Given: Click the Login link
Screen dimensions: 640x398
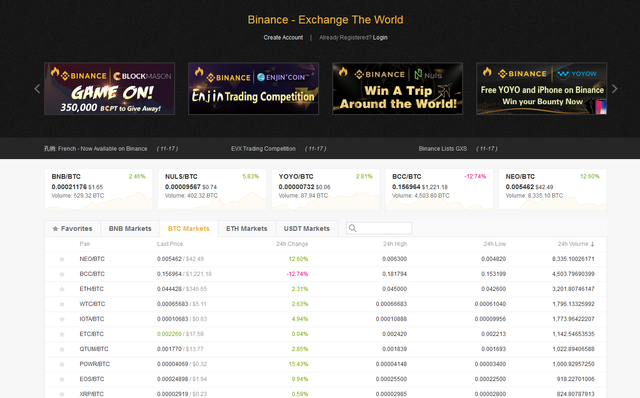Looking at the screenshot, I should tap(380, 38).
